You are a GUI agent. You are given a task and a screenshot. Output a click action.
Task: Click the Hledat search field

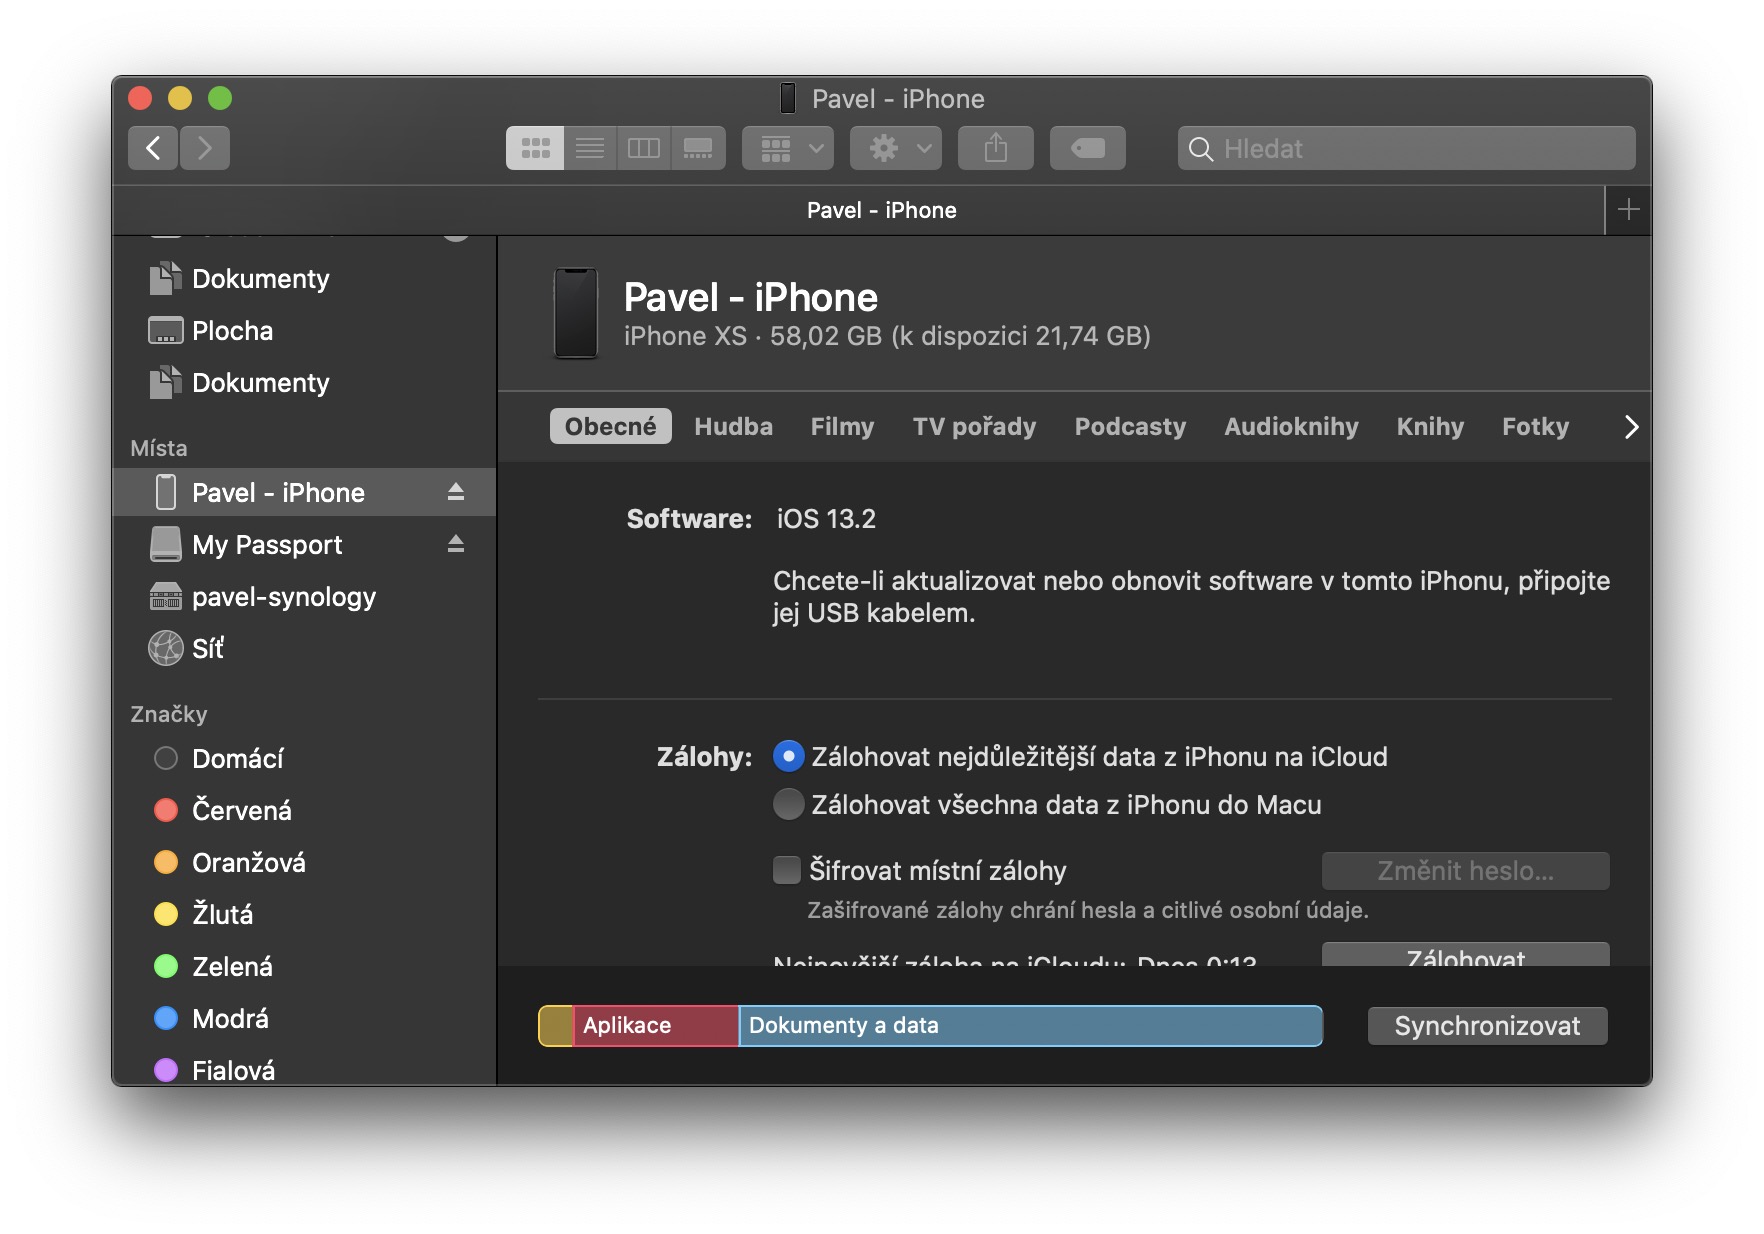[x=1407, y=148]
